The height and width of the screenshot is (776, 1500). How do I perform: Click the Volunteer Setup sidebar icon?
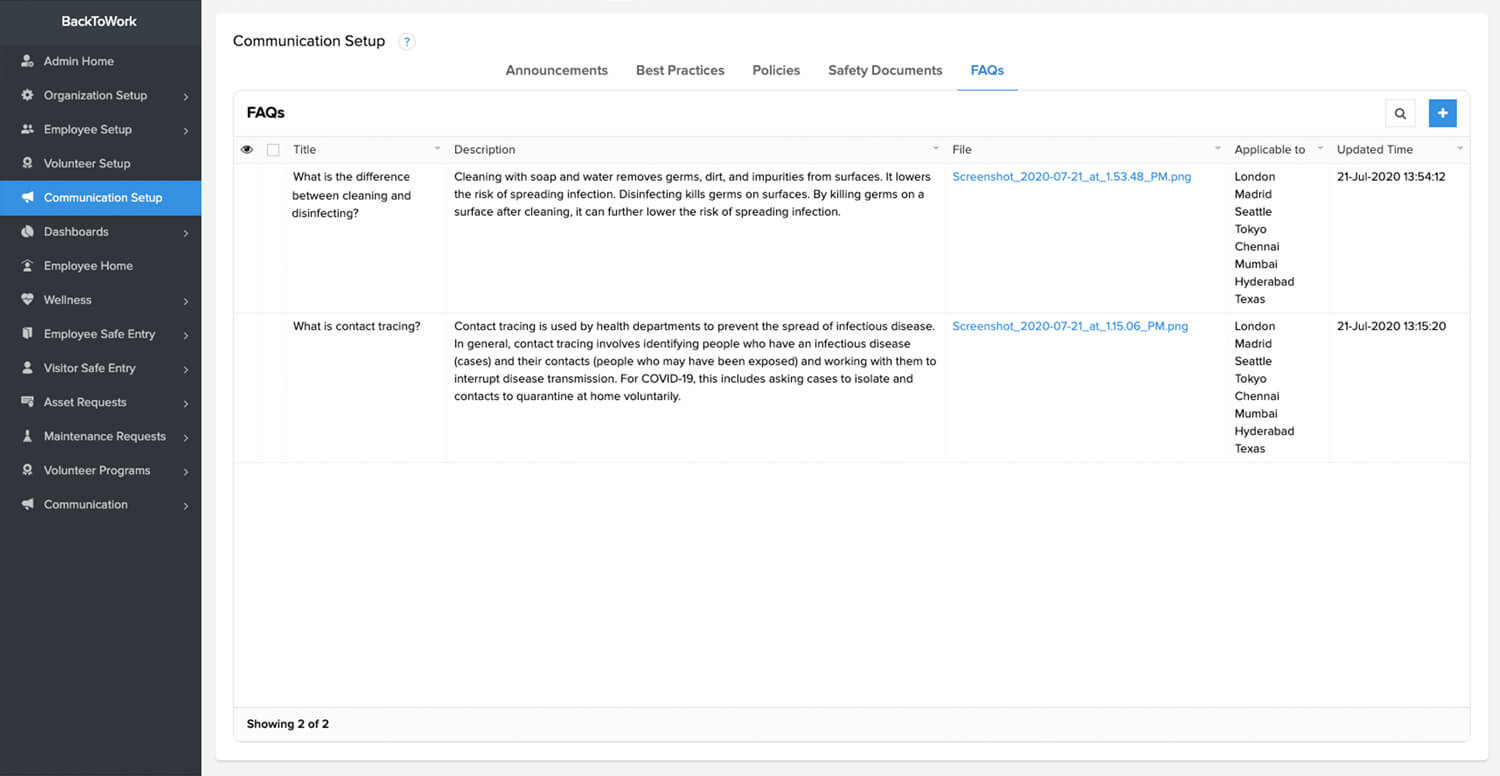(28, 163)
